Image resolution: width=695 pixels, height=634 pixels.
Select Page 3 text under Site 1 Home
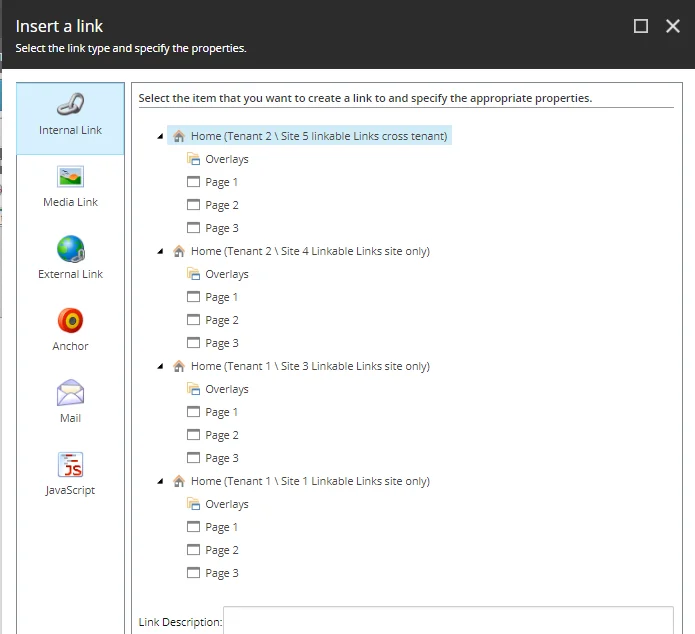(222, 573)
